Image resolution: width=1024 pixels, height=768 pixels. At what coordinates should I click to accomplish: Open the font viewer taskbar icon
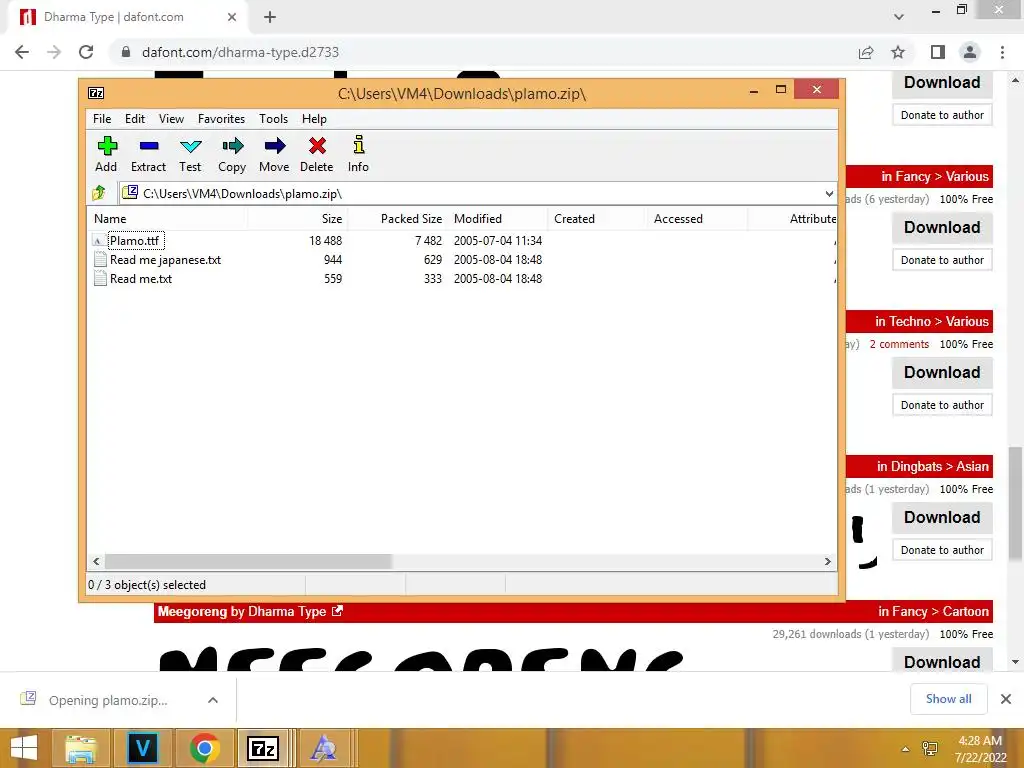[x=323, y=748]
